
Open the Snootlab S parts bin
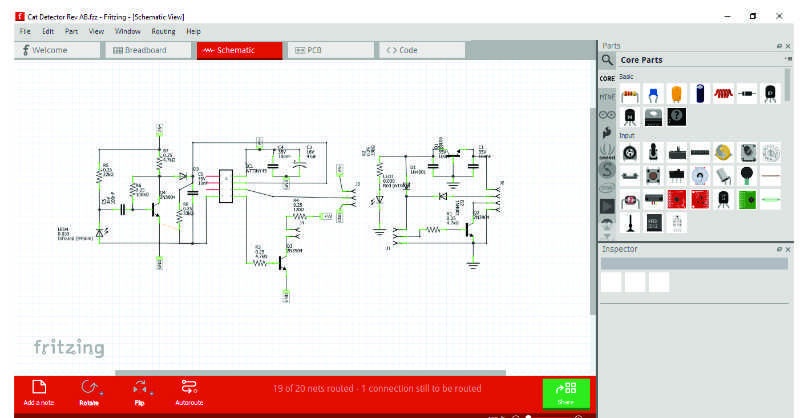(x=607, y=169)
